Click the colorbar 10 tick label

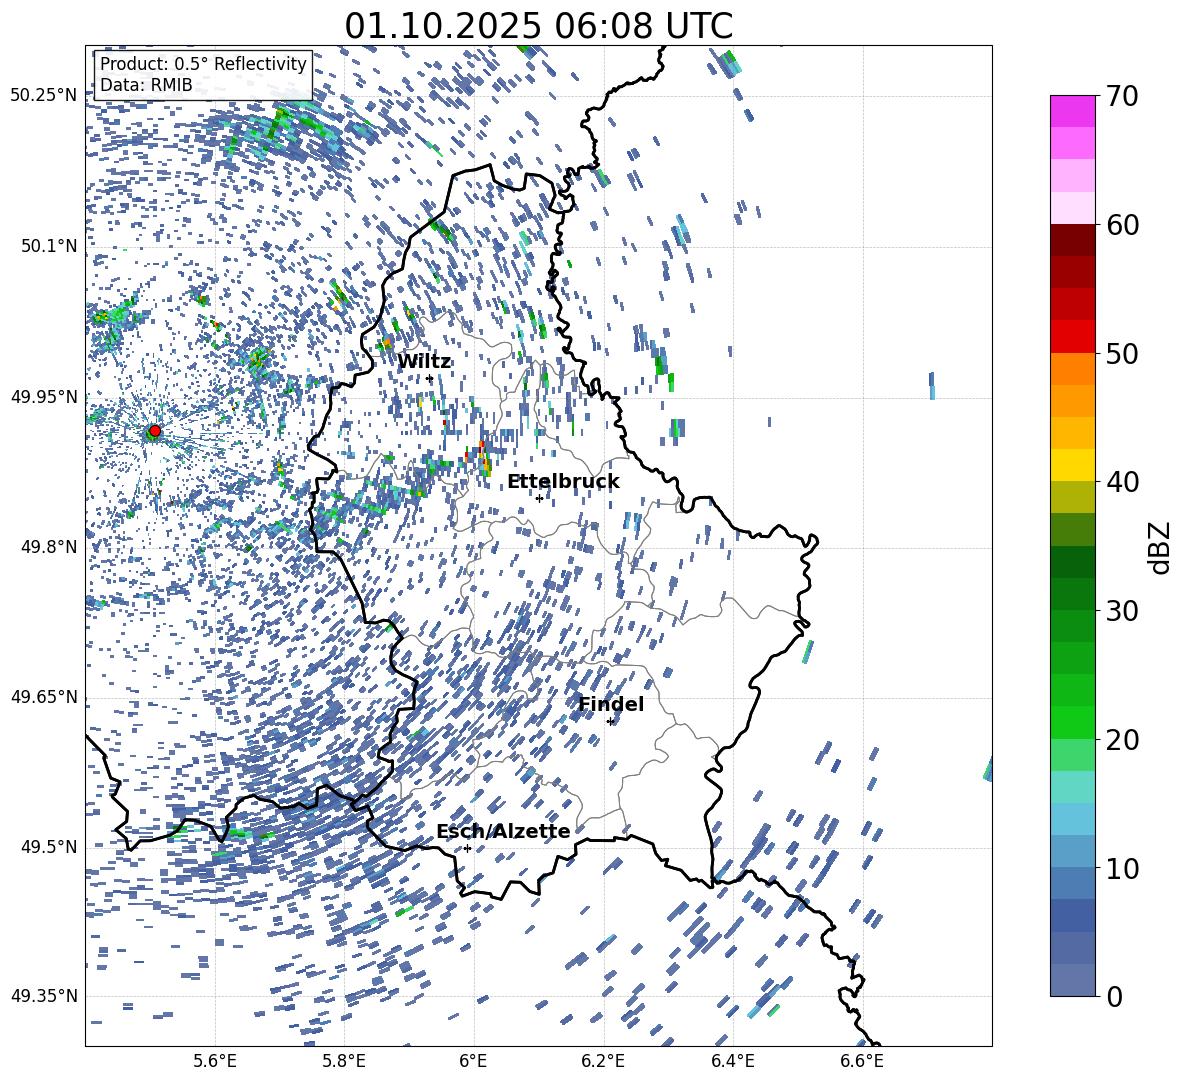click(x=1122, y=868)
